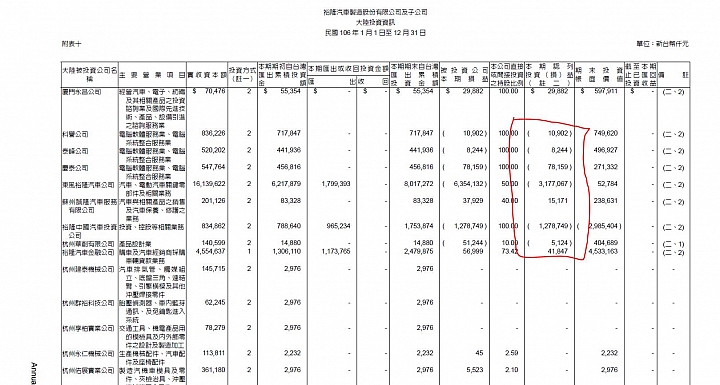
Task: Click the capital value 113,811
Action: [214, 353]
